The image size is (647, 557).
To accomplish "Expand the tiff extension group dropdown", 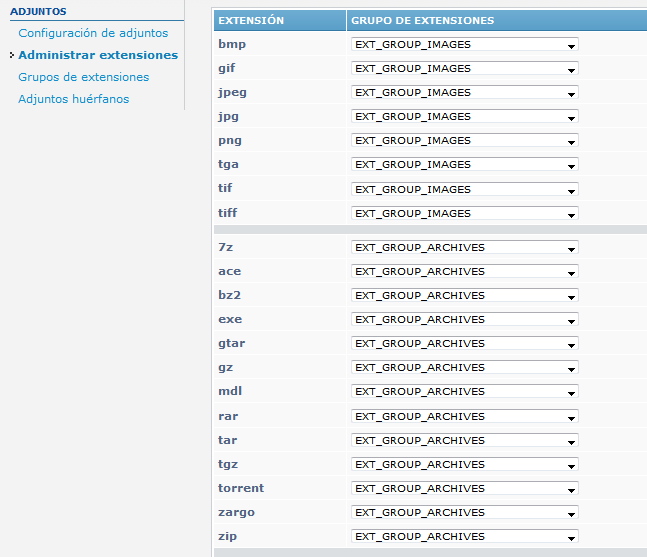I will [464, 213].
